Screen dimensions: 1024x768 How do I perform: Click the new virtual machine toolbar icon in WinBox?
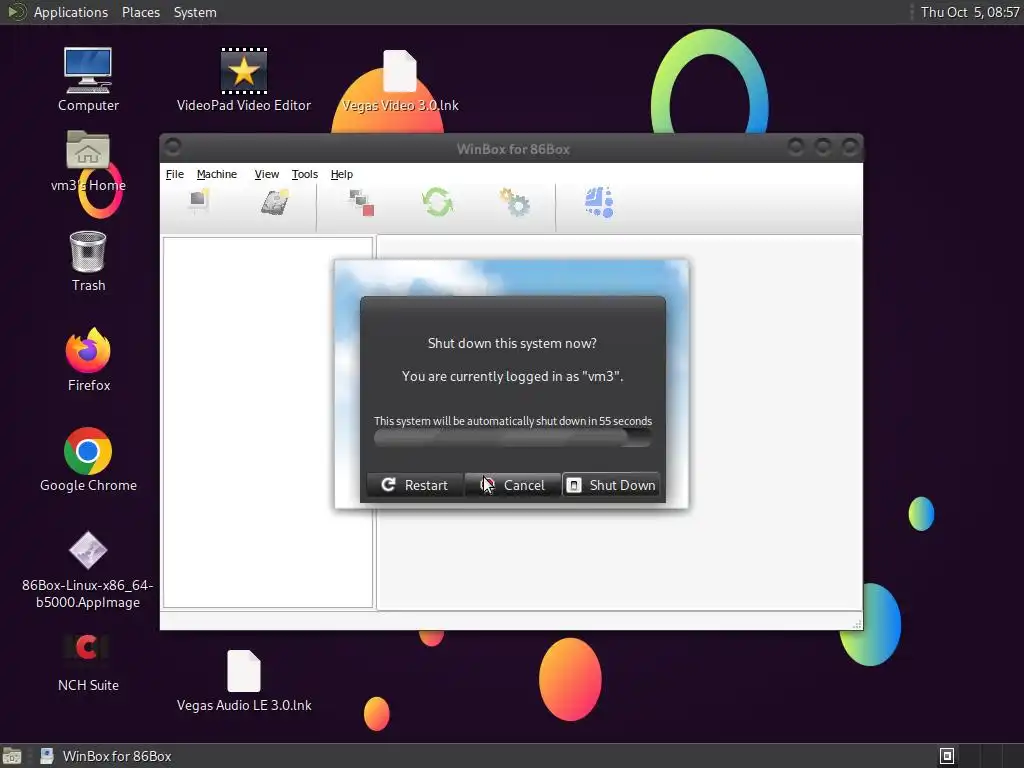pyautogui.click(x=199, y=201)
